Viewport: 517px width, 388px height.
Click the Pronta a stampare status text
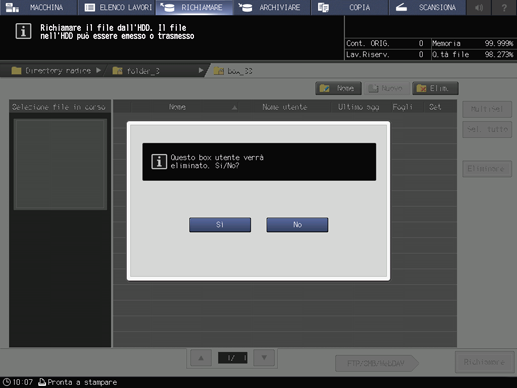(82, 382)
